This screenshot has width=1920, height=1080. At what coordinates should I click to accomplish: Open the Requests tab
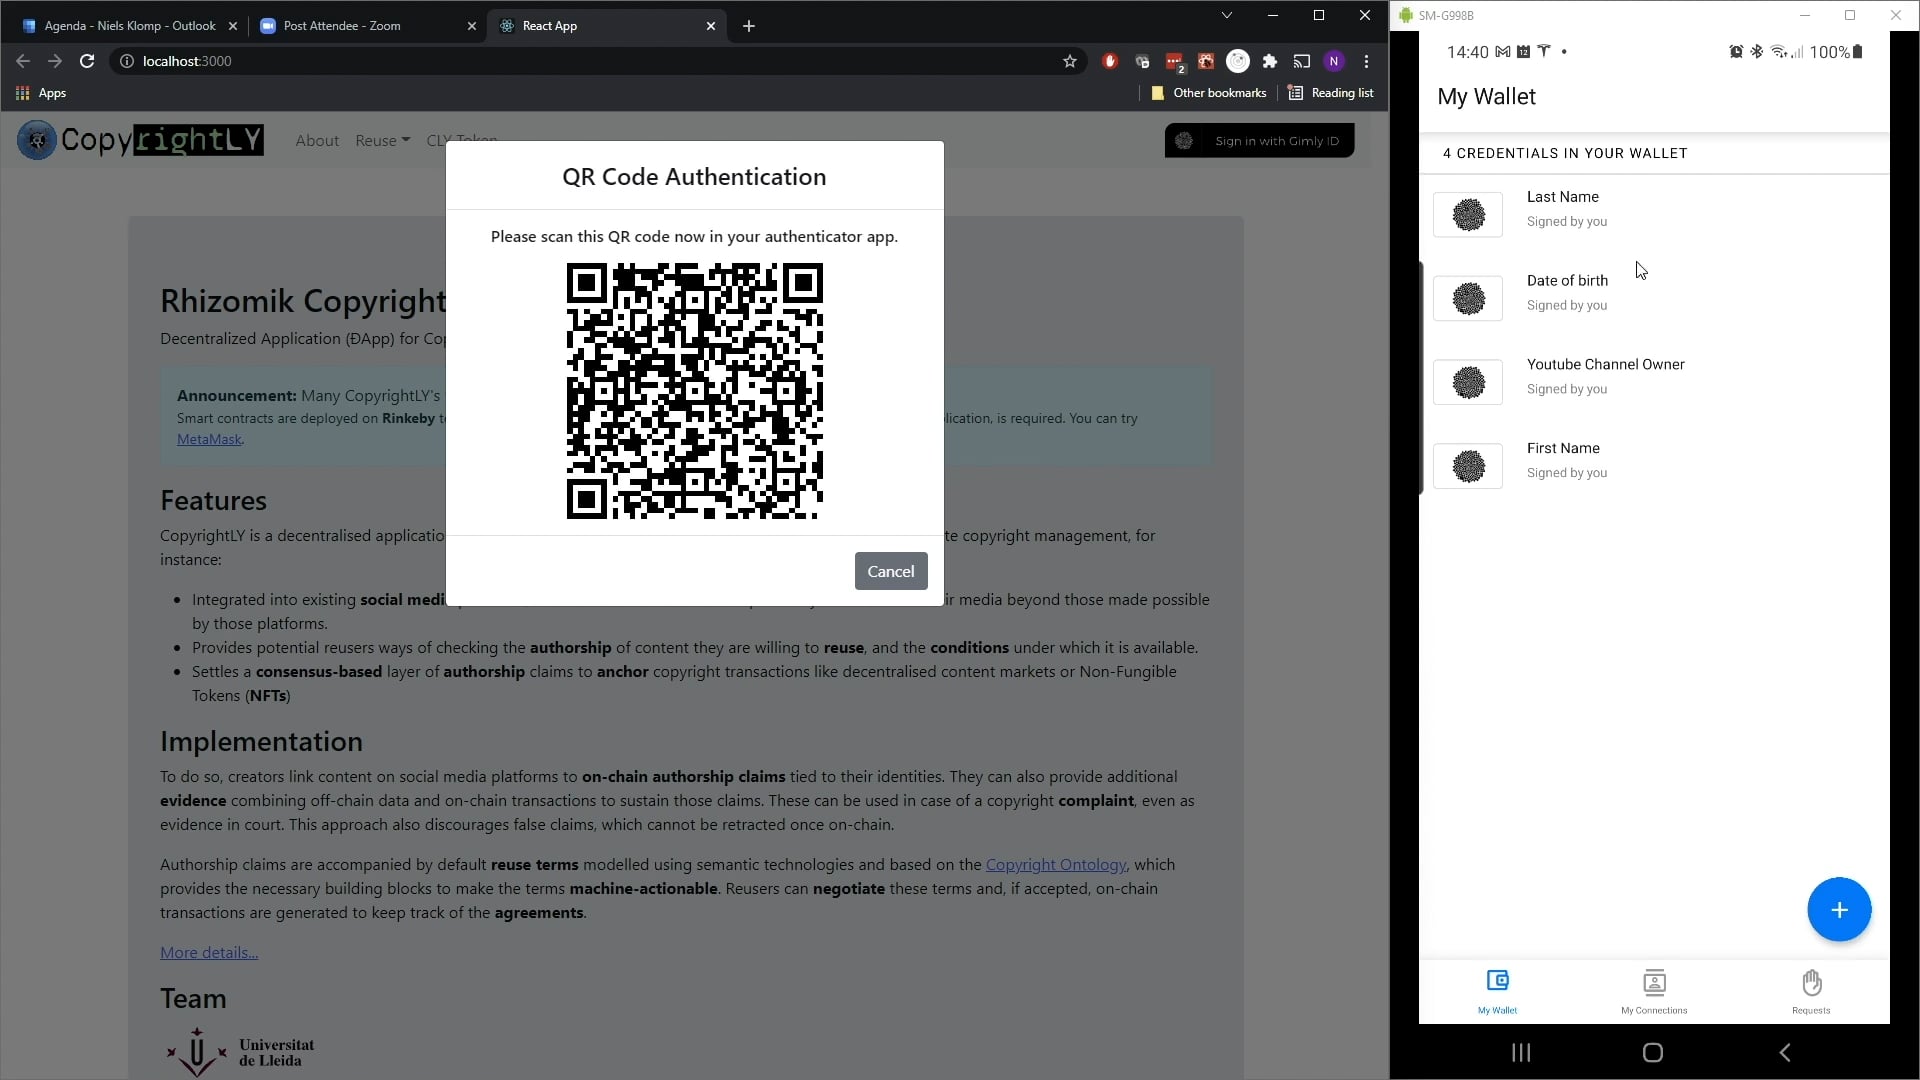coord(1811,992)
